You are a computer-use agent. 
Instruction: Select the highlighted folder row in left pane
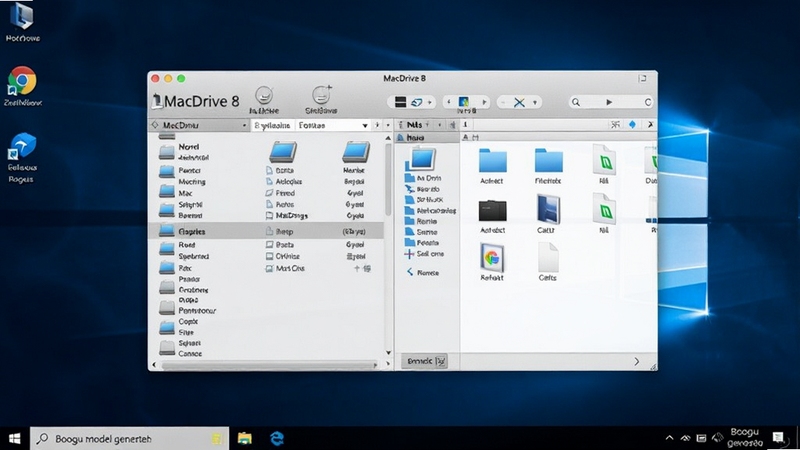click(x=265, y=231)
